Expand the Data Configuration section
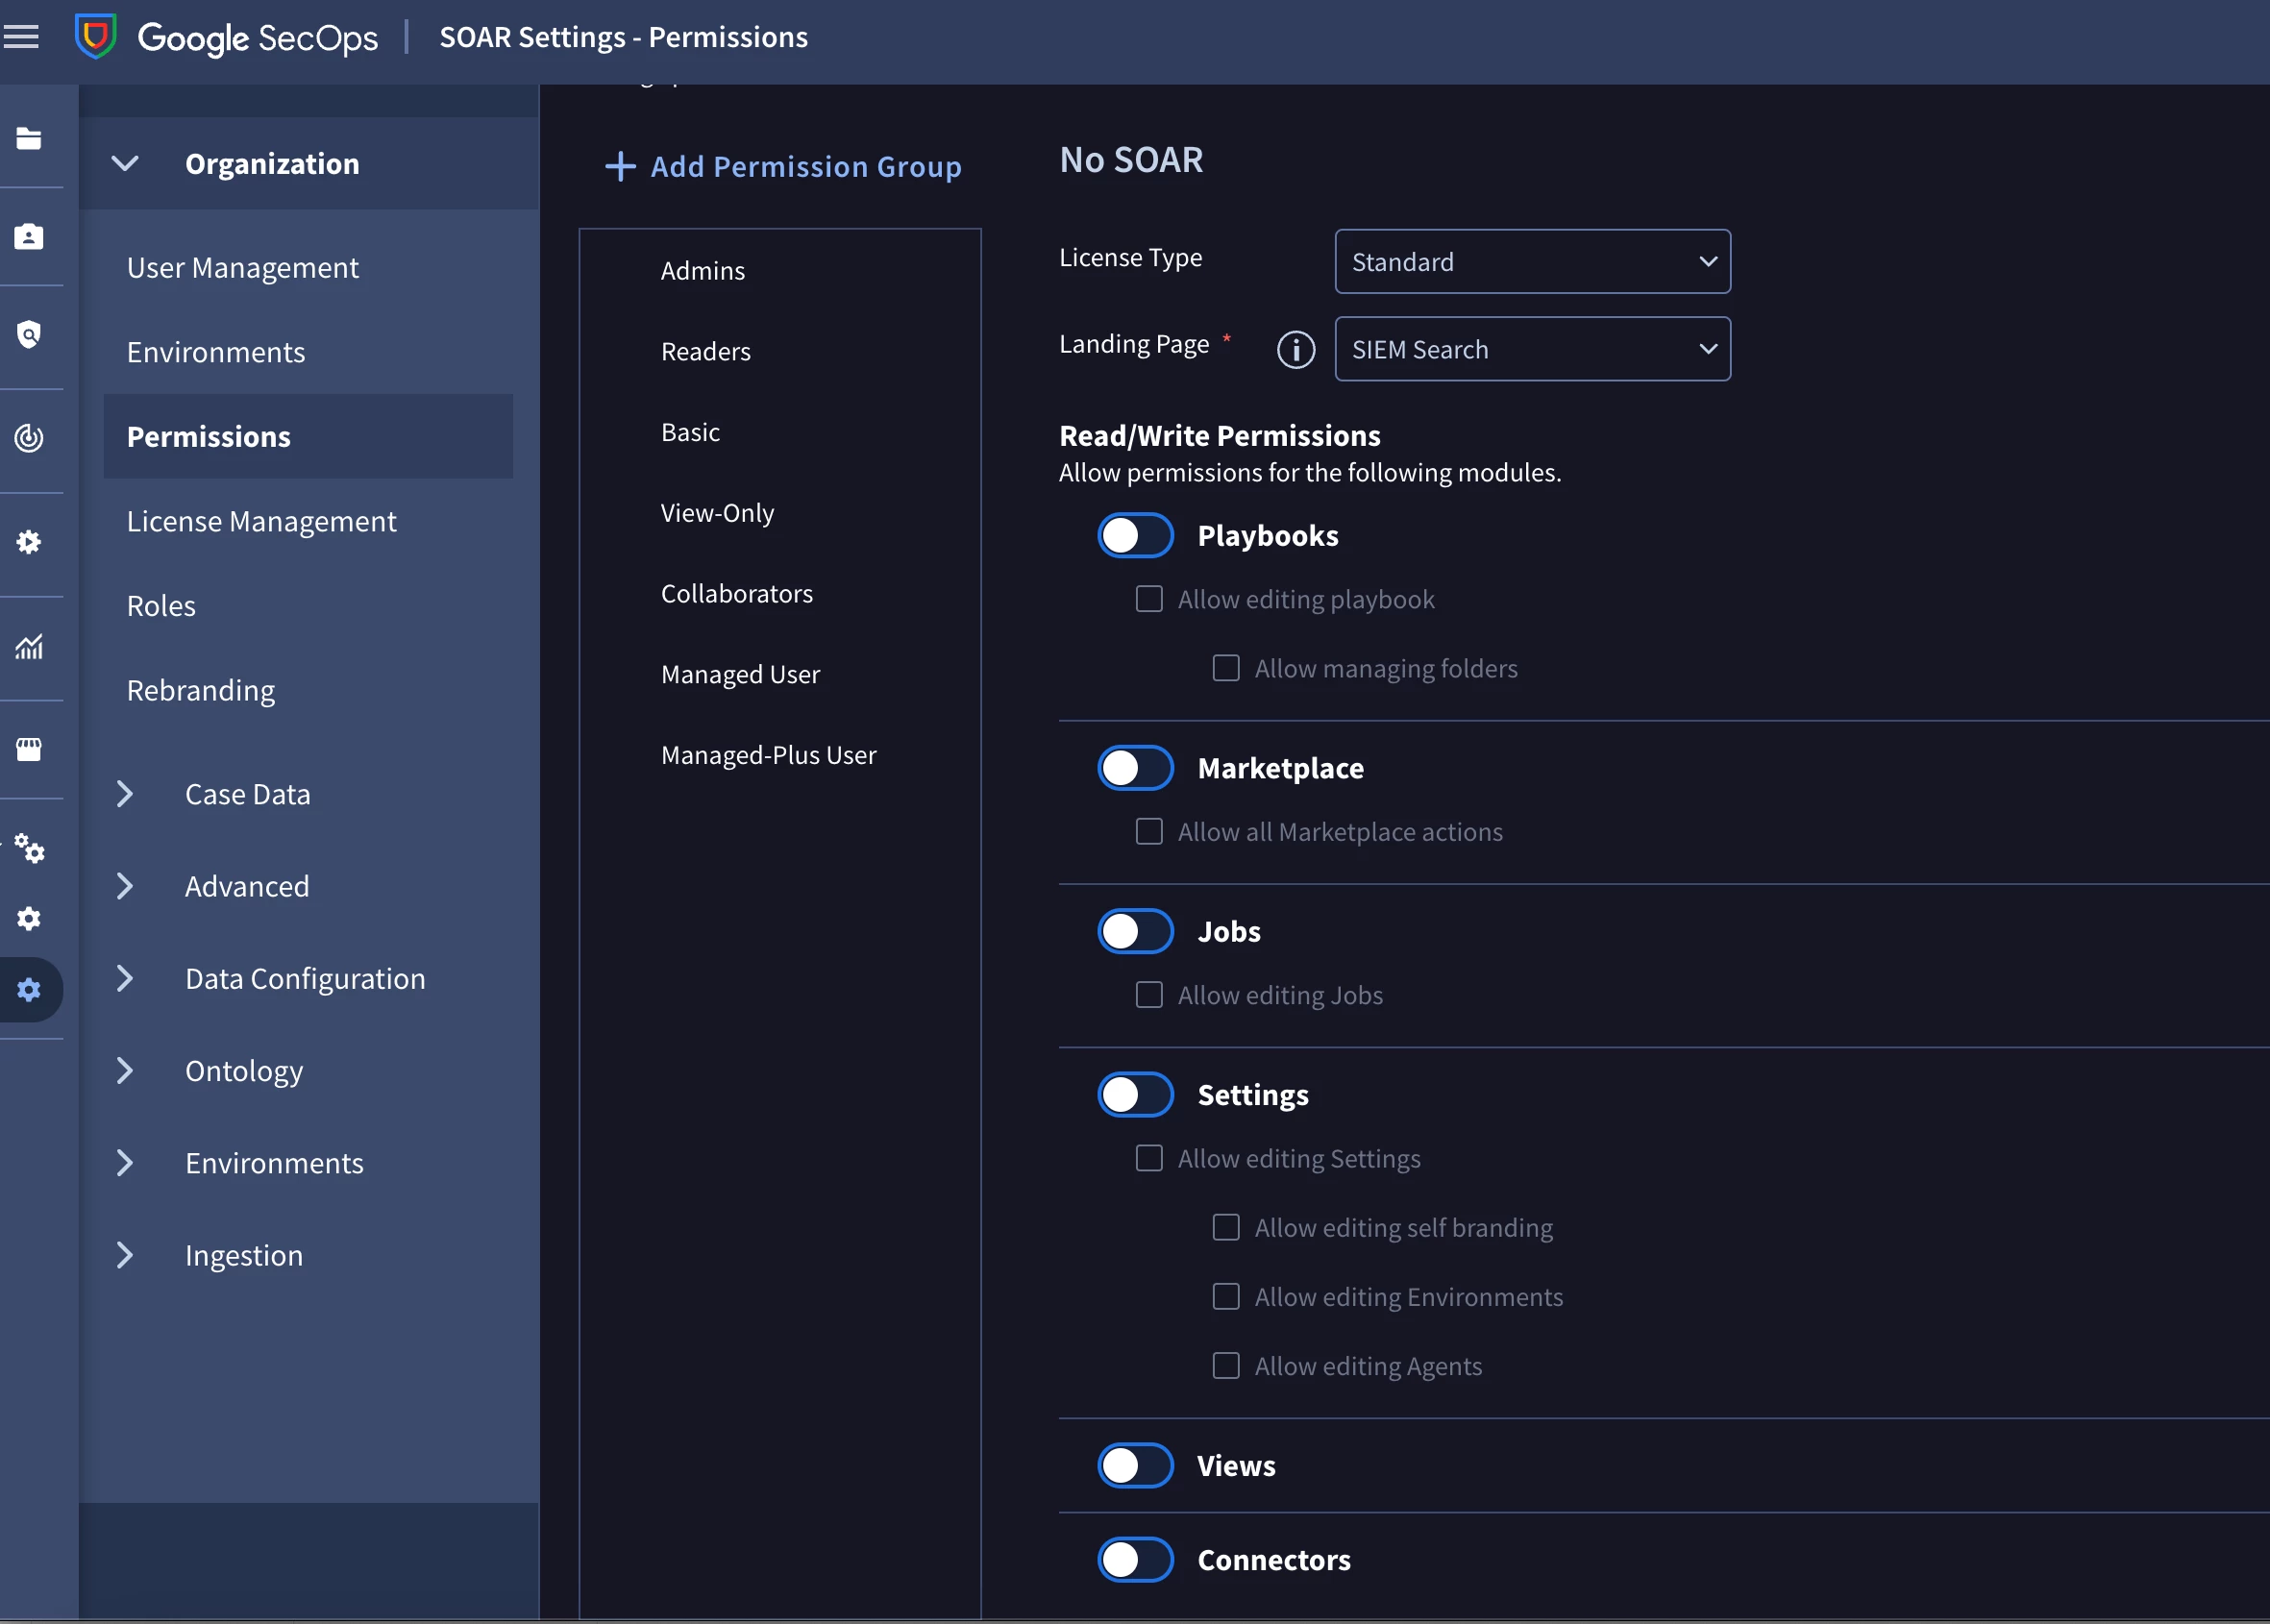Viewport: 2270px width, 1624px height. point(125,978)
